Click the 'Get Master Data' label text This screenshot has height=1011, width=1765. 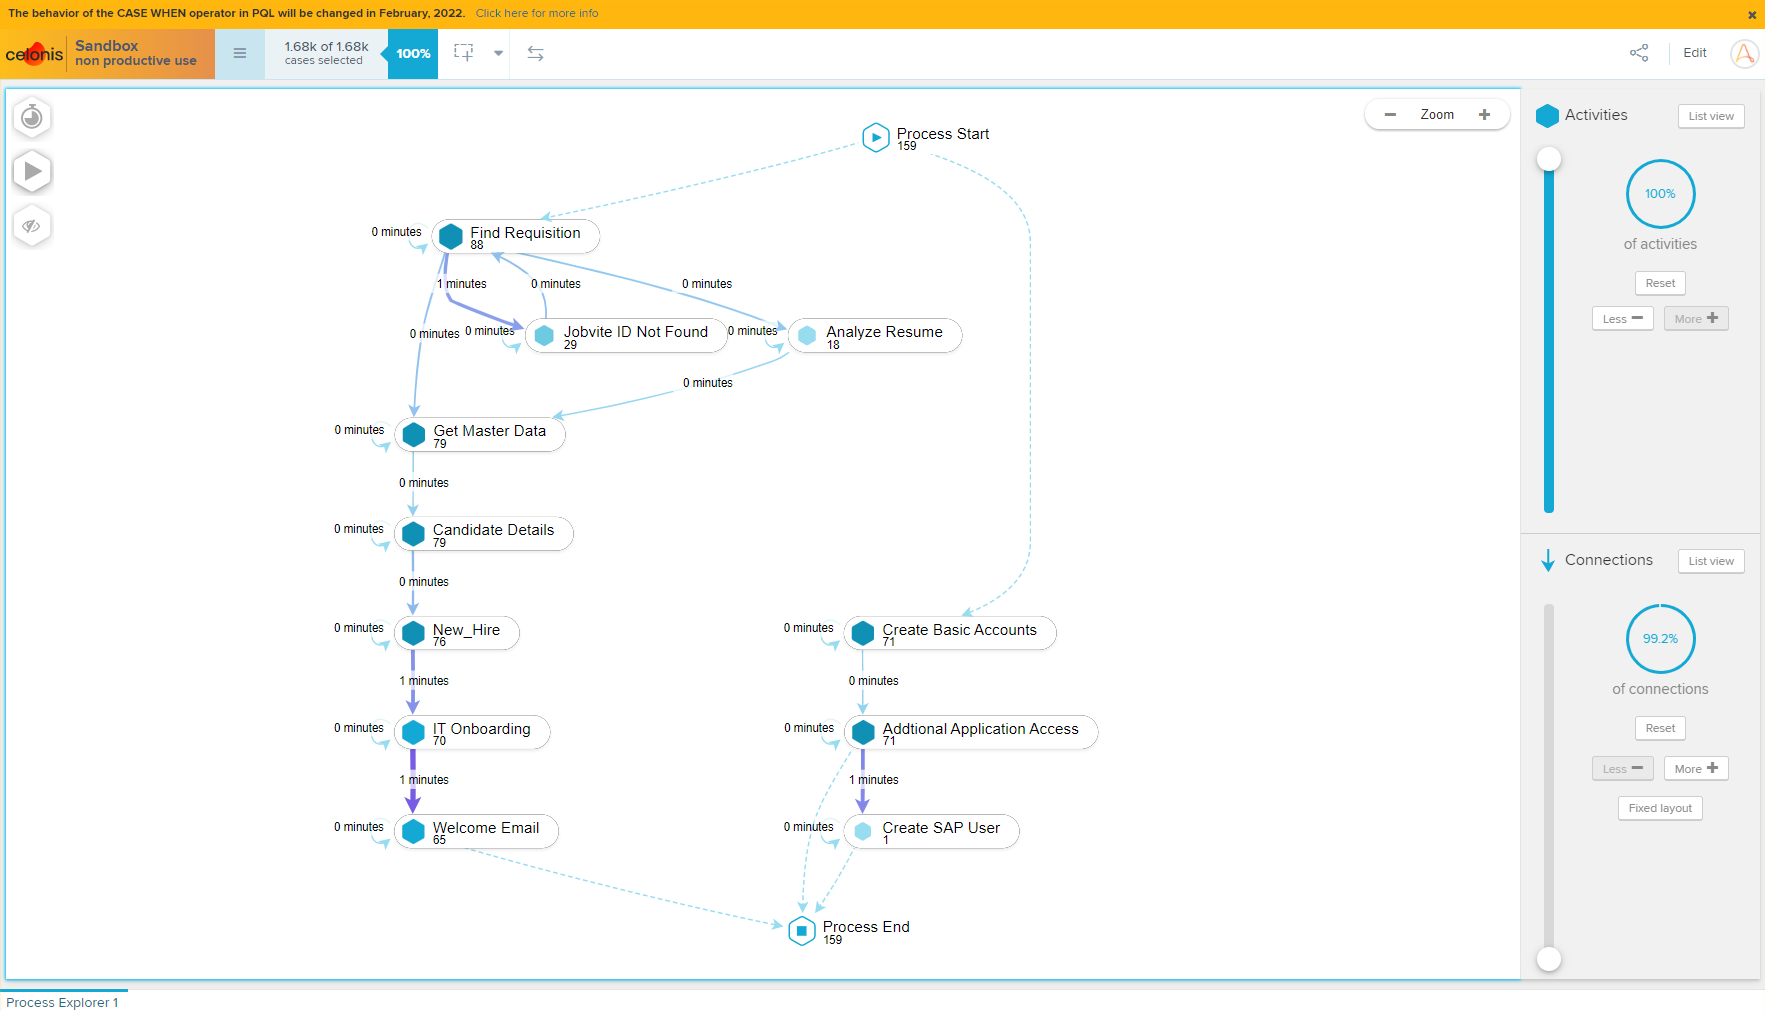(x=490, y=431)
